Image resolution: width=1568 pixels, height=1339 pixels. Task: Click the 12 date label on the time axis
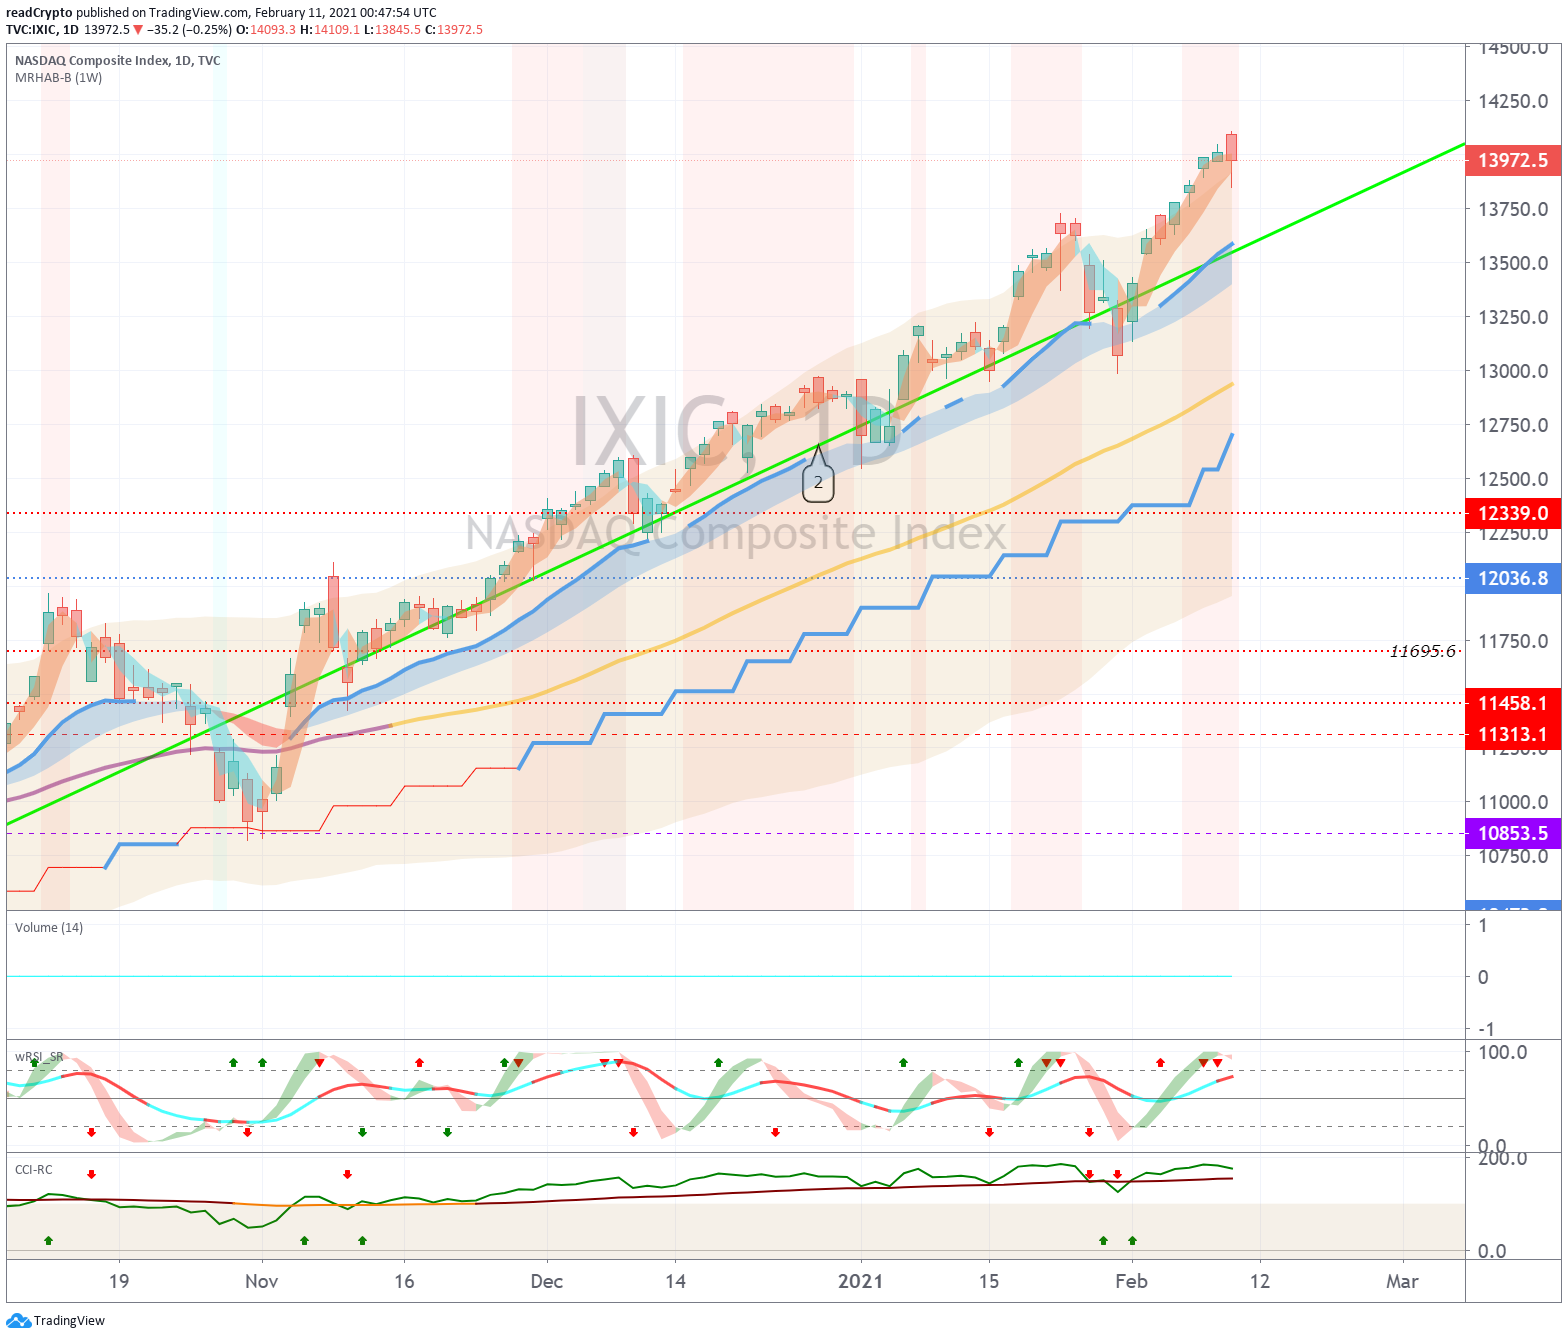1260,1281
